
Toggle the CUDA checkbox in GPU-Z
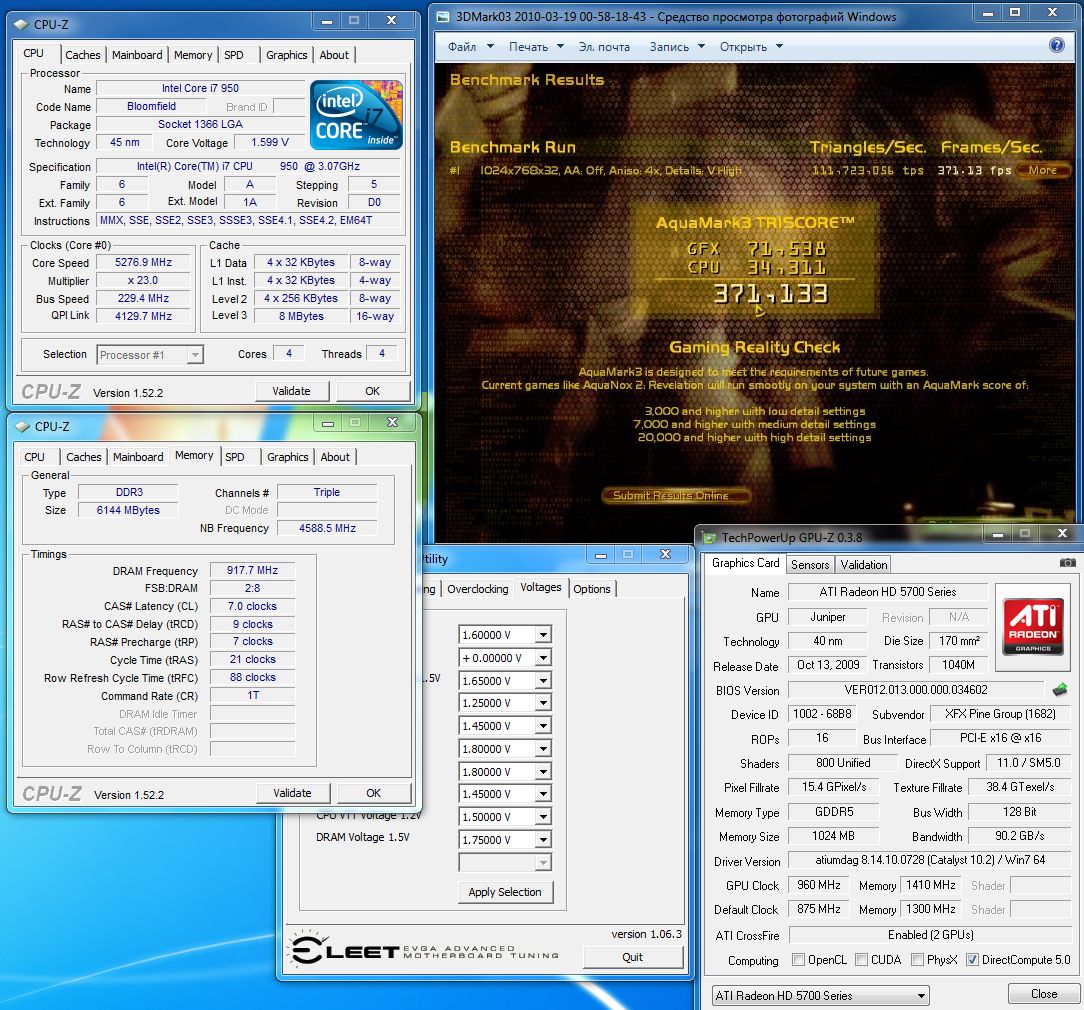click(861, 960)
